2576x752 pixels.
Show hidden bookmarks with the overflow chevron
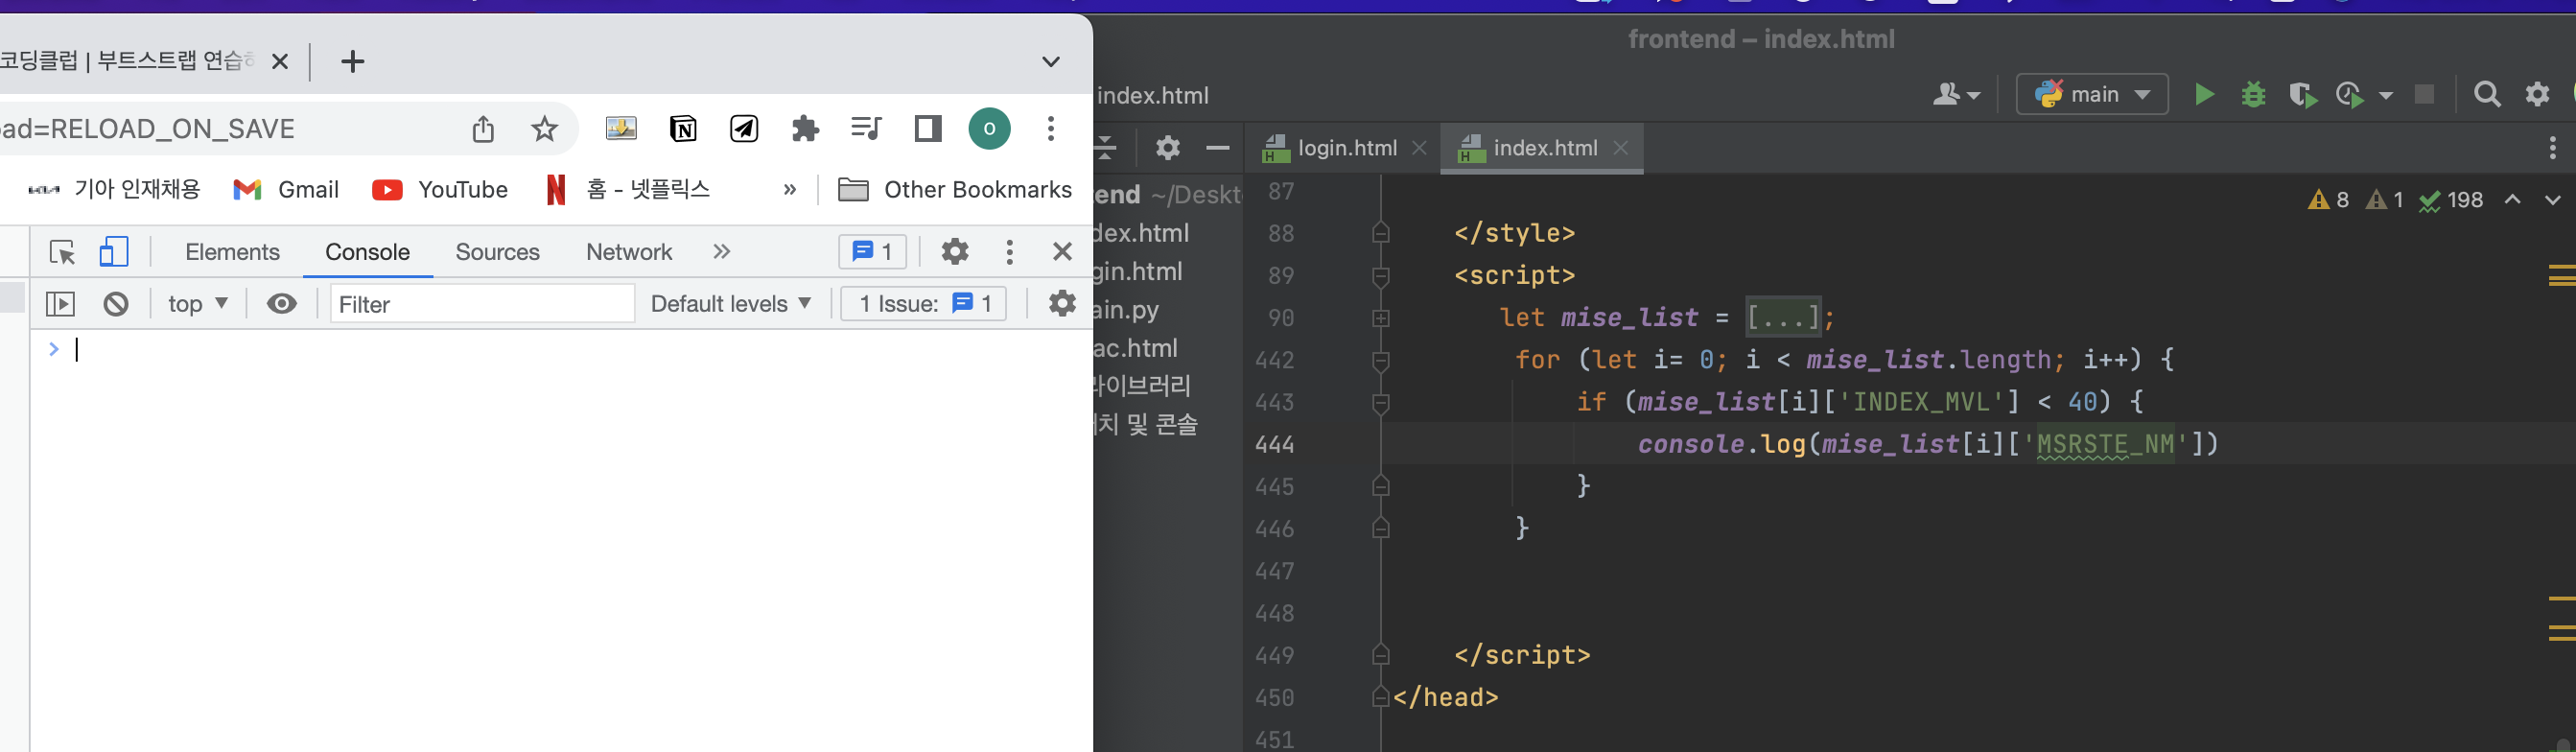[790, 190]
